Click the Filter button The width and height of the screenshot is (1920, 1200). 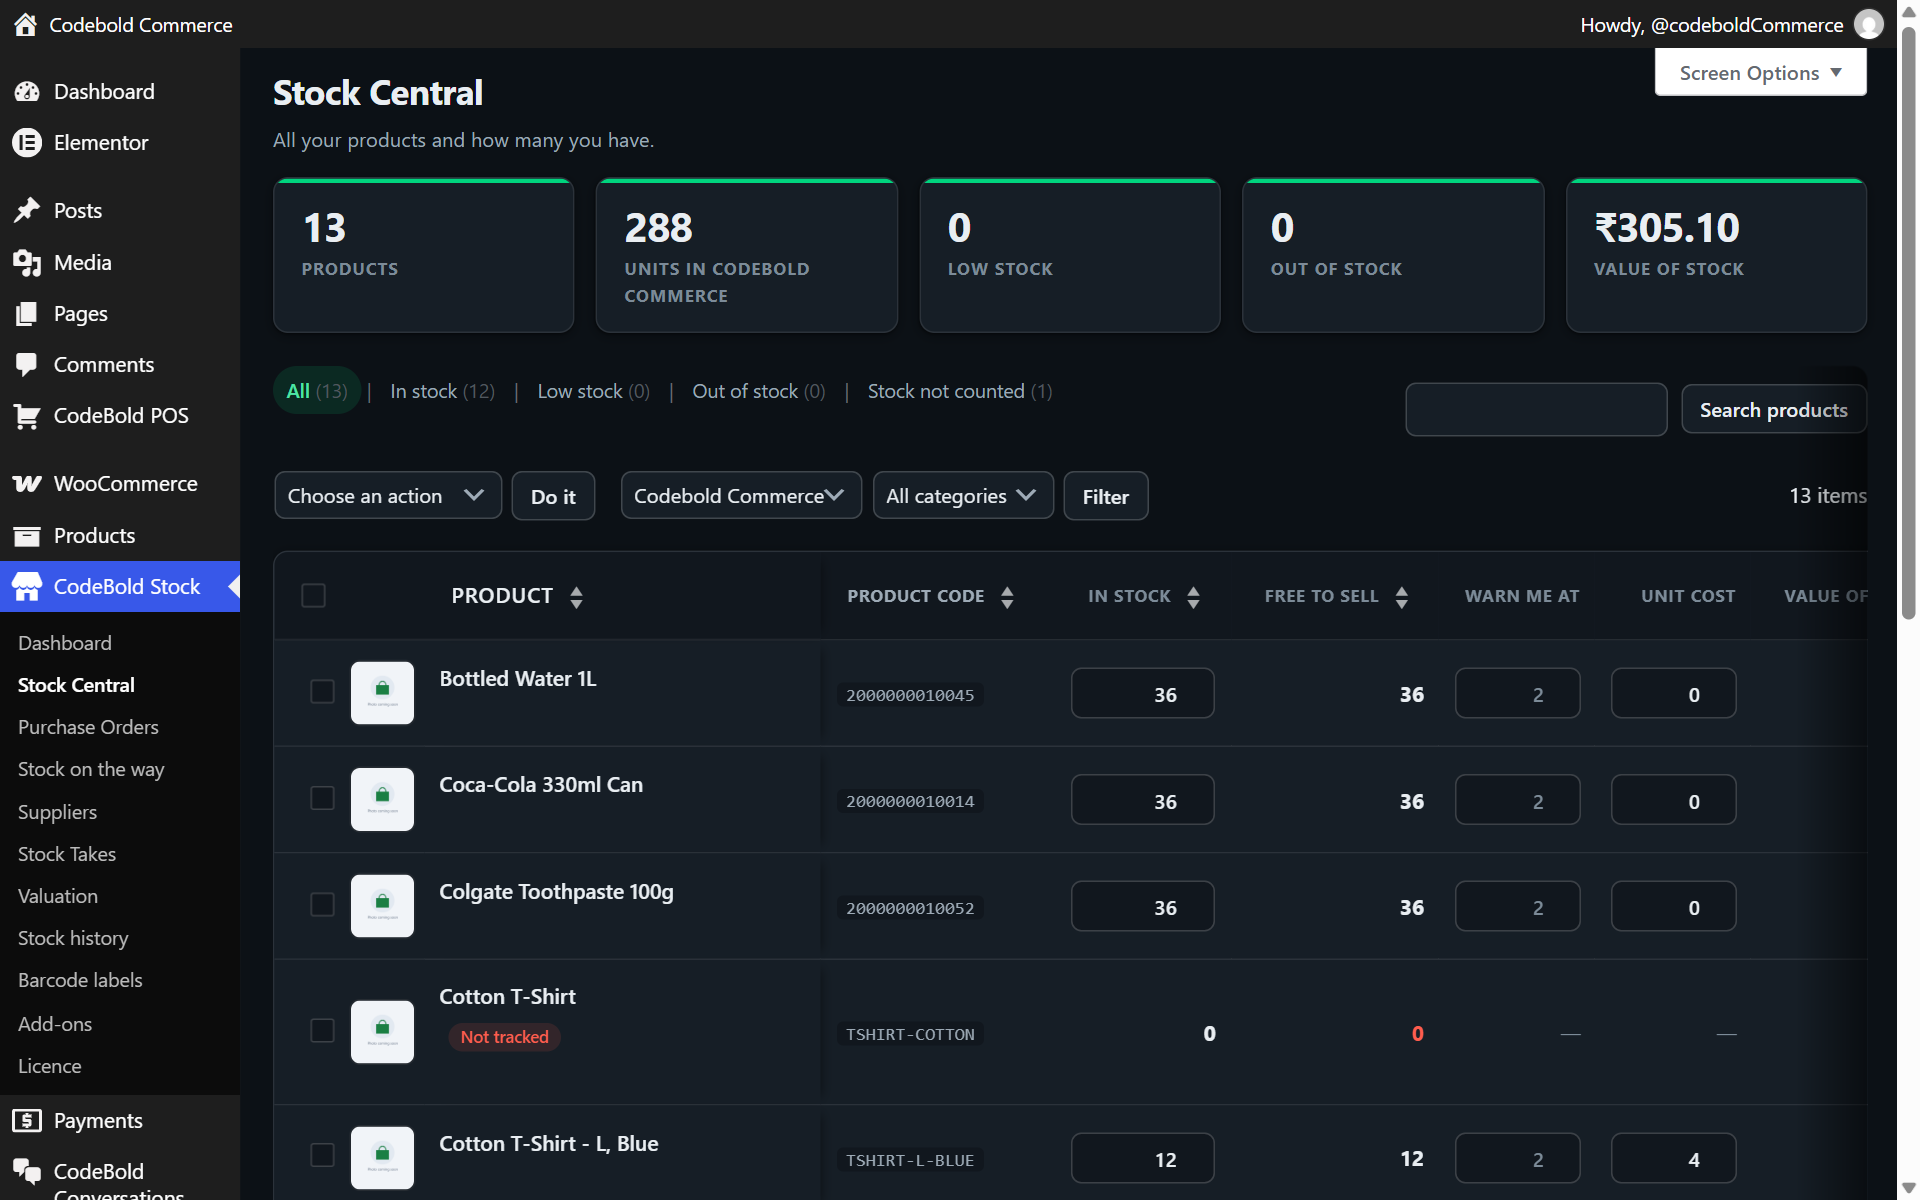click(x=1105, y=496)
